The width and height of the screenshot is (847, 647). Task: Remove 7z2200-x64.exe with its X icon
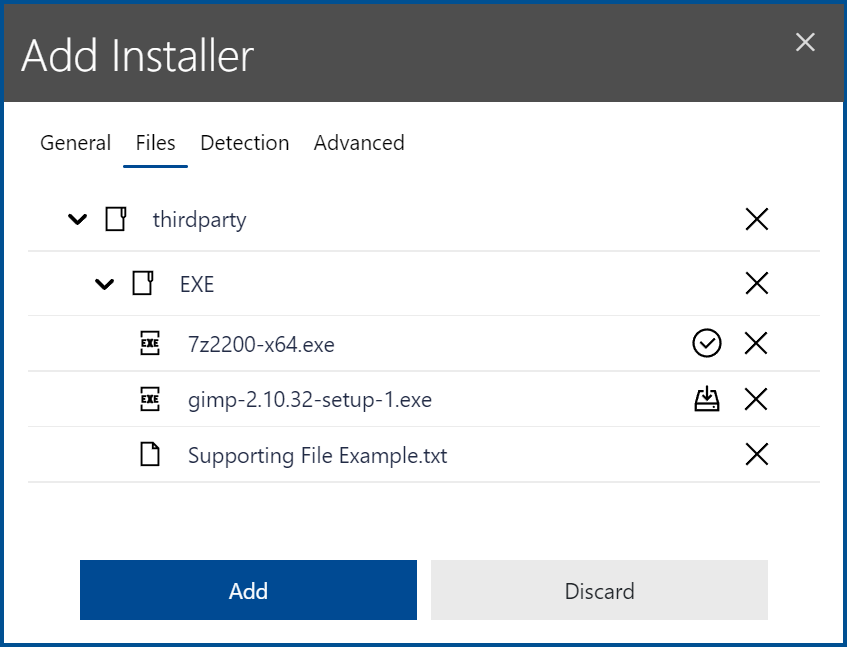[756, 343]
